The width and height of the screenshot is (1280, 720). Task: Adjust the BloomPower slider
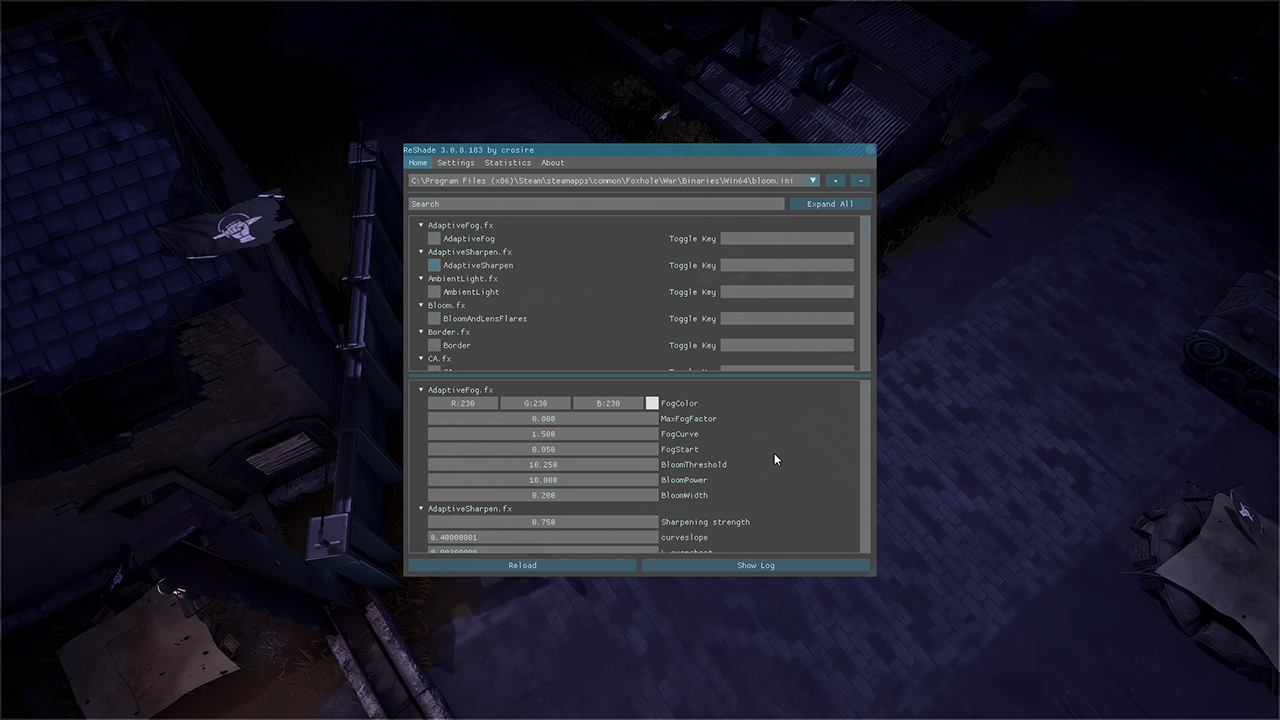[543, 481]
